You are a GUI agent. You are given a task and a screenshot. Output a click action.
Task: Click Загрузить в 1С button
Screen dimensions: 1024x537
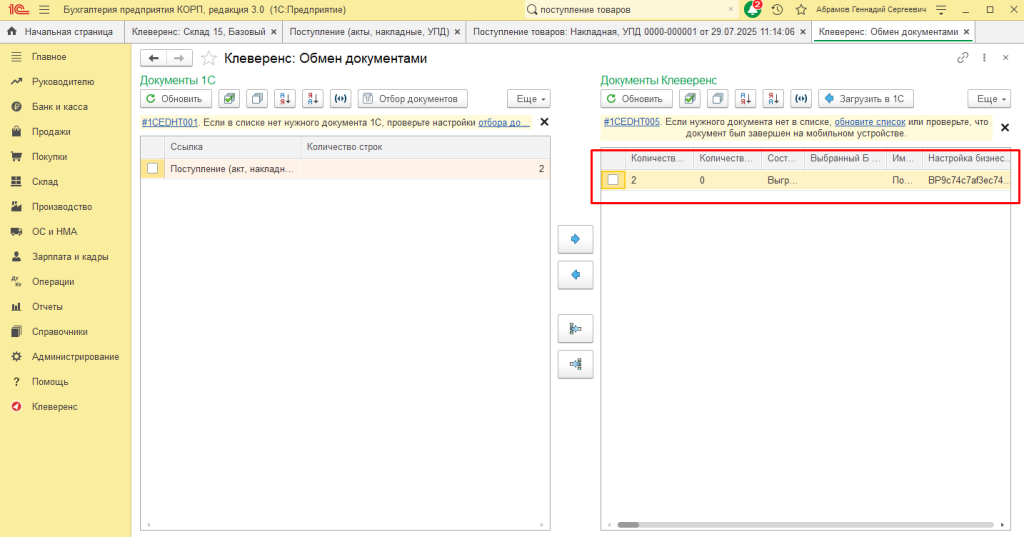click(866, 99)
